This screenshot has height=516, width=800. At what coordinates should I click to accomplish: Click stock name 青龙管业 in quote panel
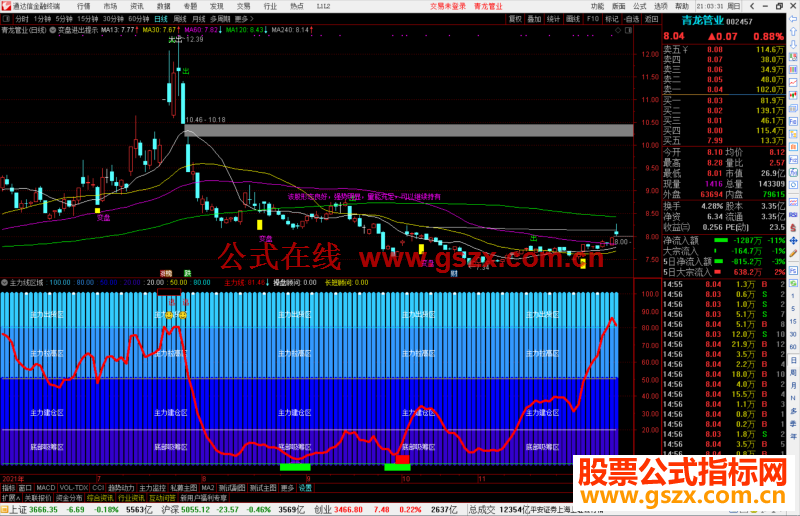pyautogui.click(x=703, y=21)
